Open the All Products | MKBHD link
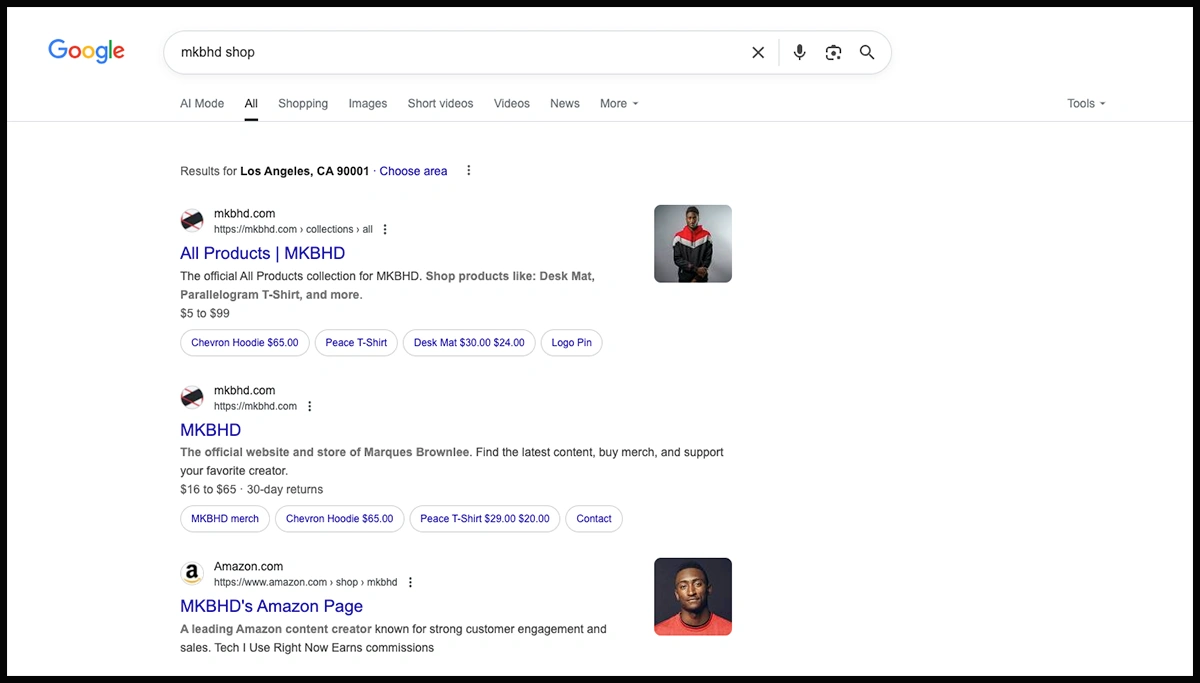 [x=262, y=254]
